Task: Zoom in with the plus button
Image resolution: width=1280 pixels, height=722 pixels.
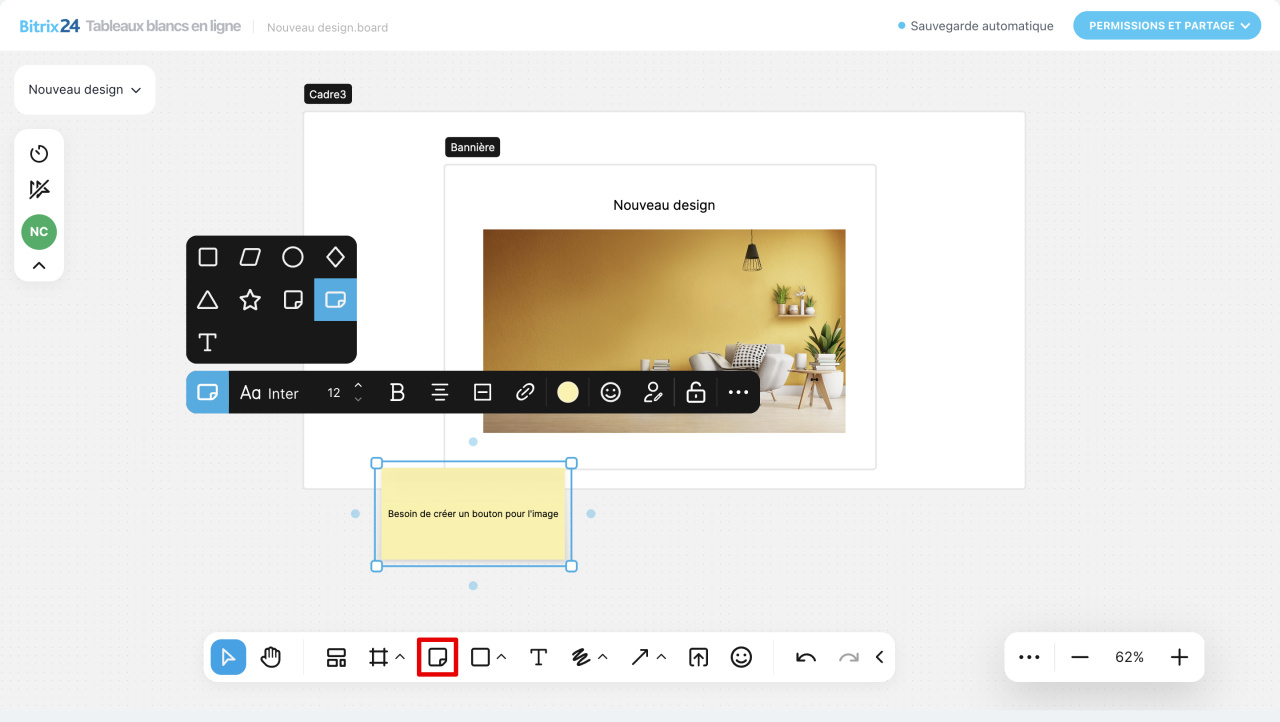Action: tap(1179, 657)
